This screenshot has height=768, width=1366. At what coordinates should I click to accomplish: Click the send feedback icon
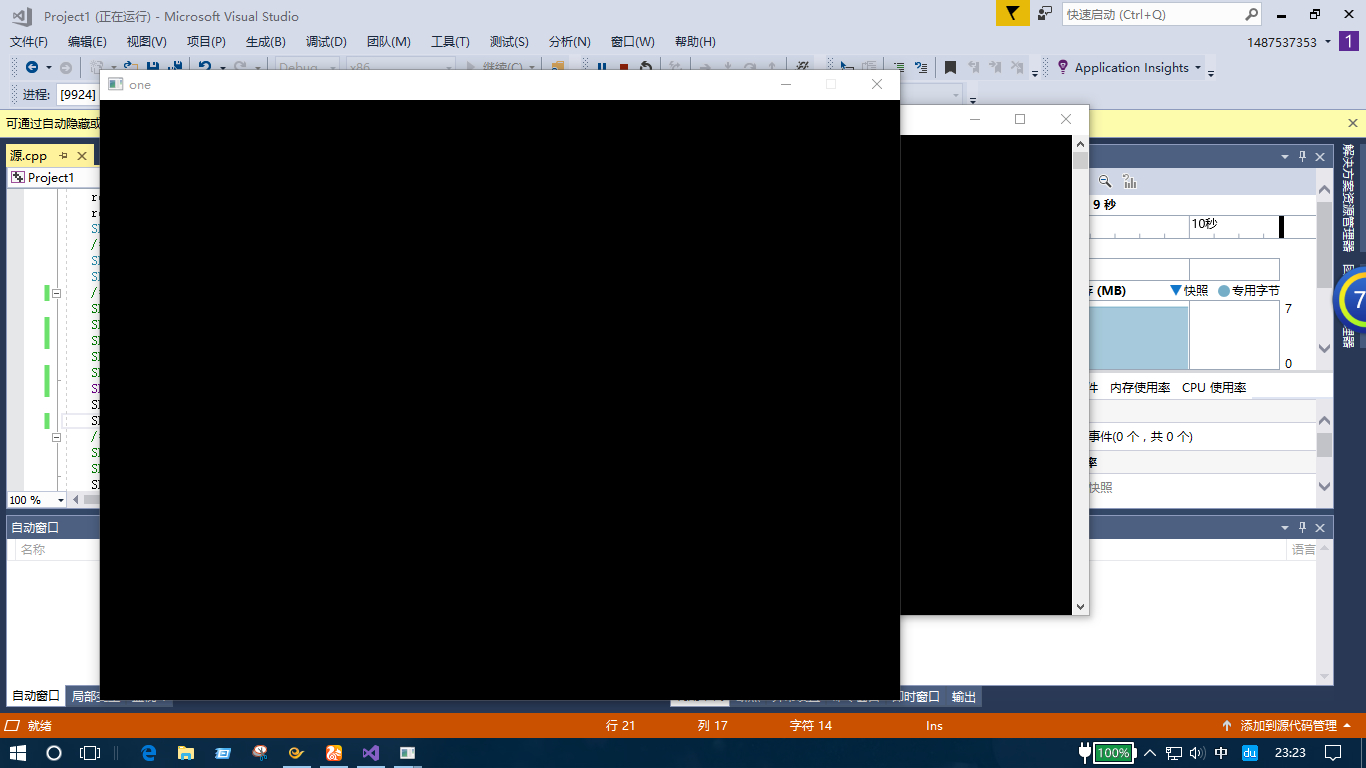[1045, 13]
